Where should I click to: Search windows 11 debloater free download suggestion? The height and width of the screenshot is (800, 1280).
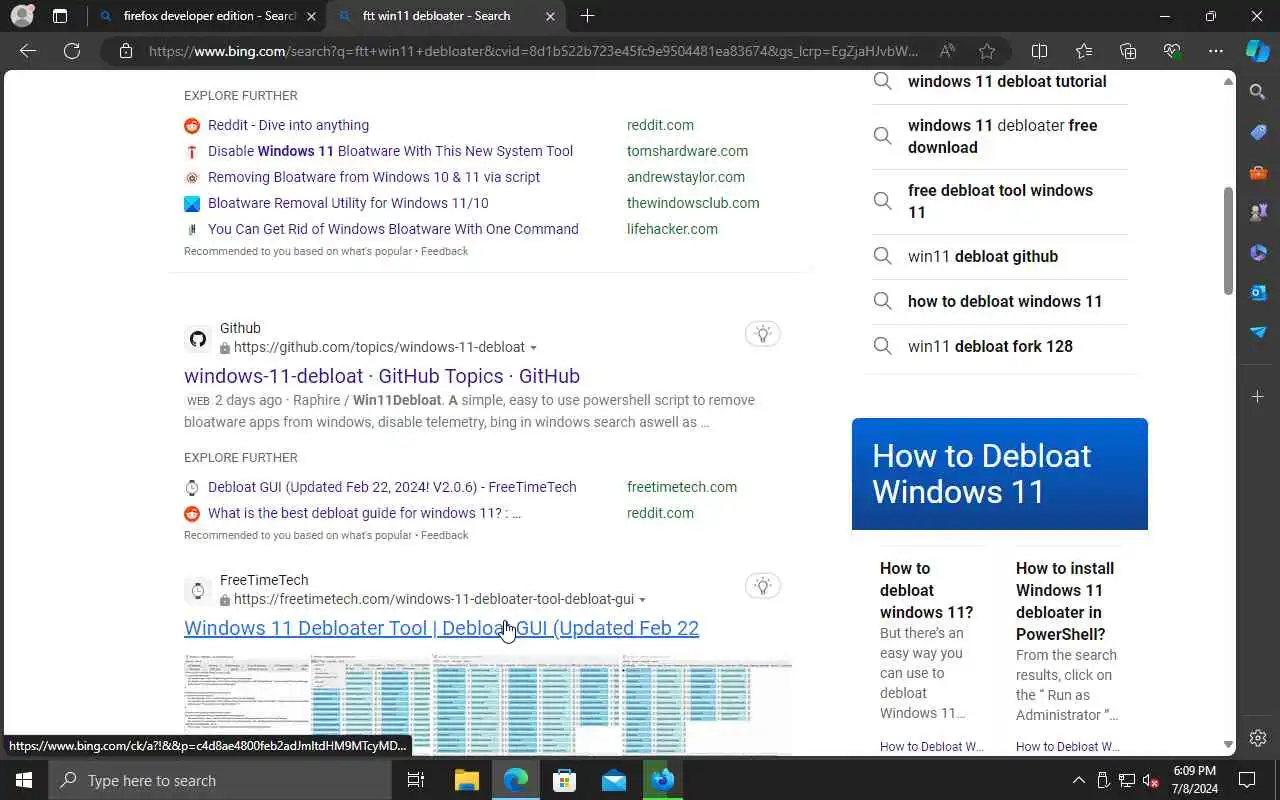tap(1002, 136)
